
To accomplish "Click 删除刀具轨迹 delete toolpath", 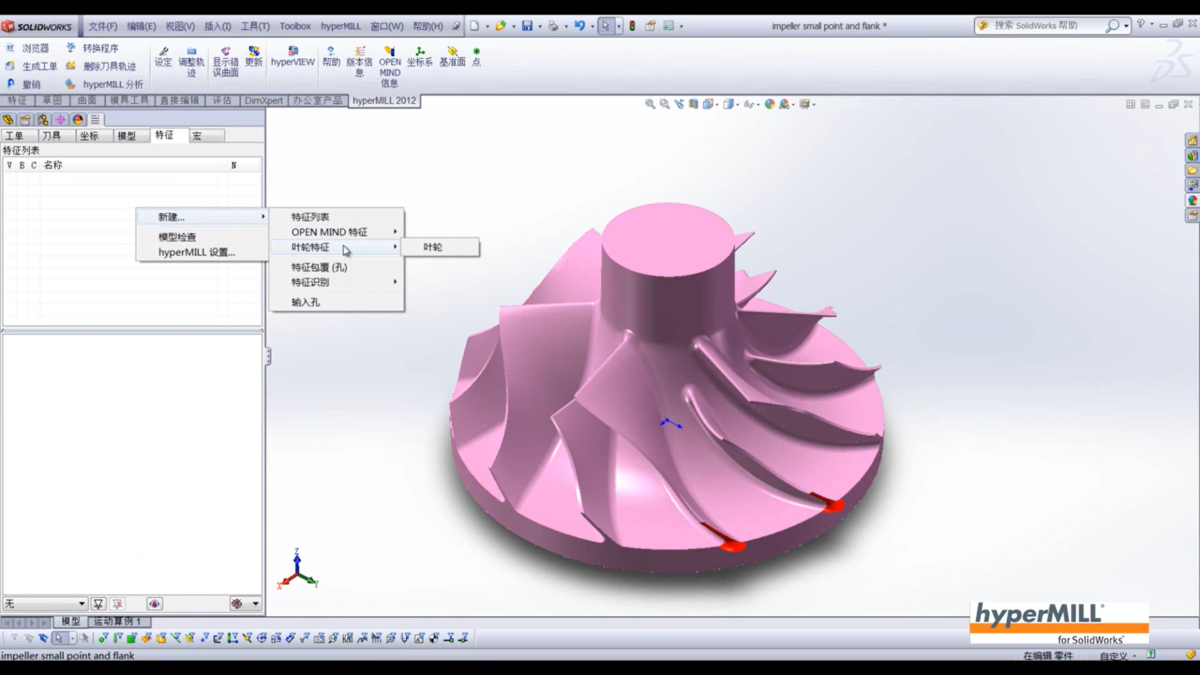I will tap(101, 66).
